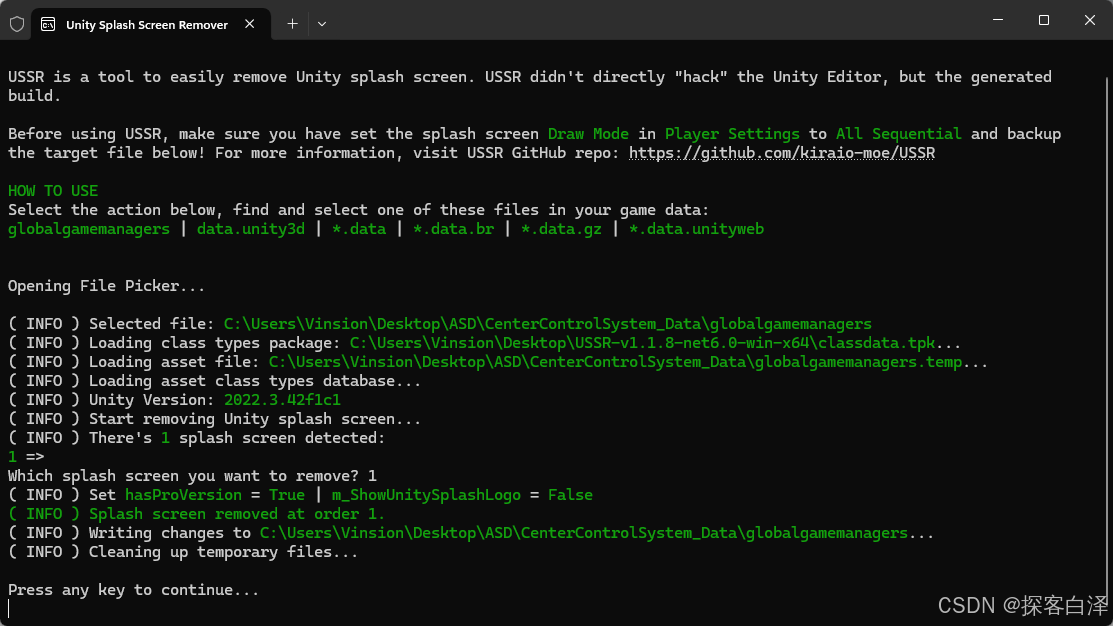Click the Writing changes to path line
1113x626 pixels.
point(471,533)
